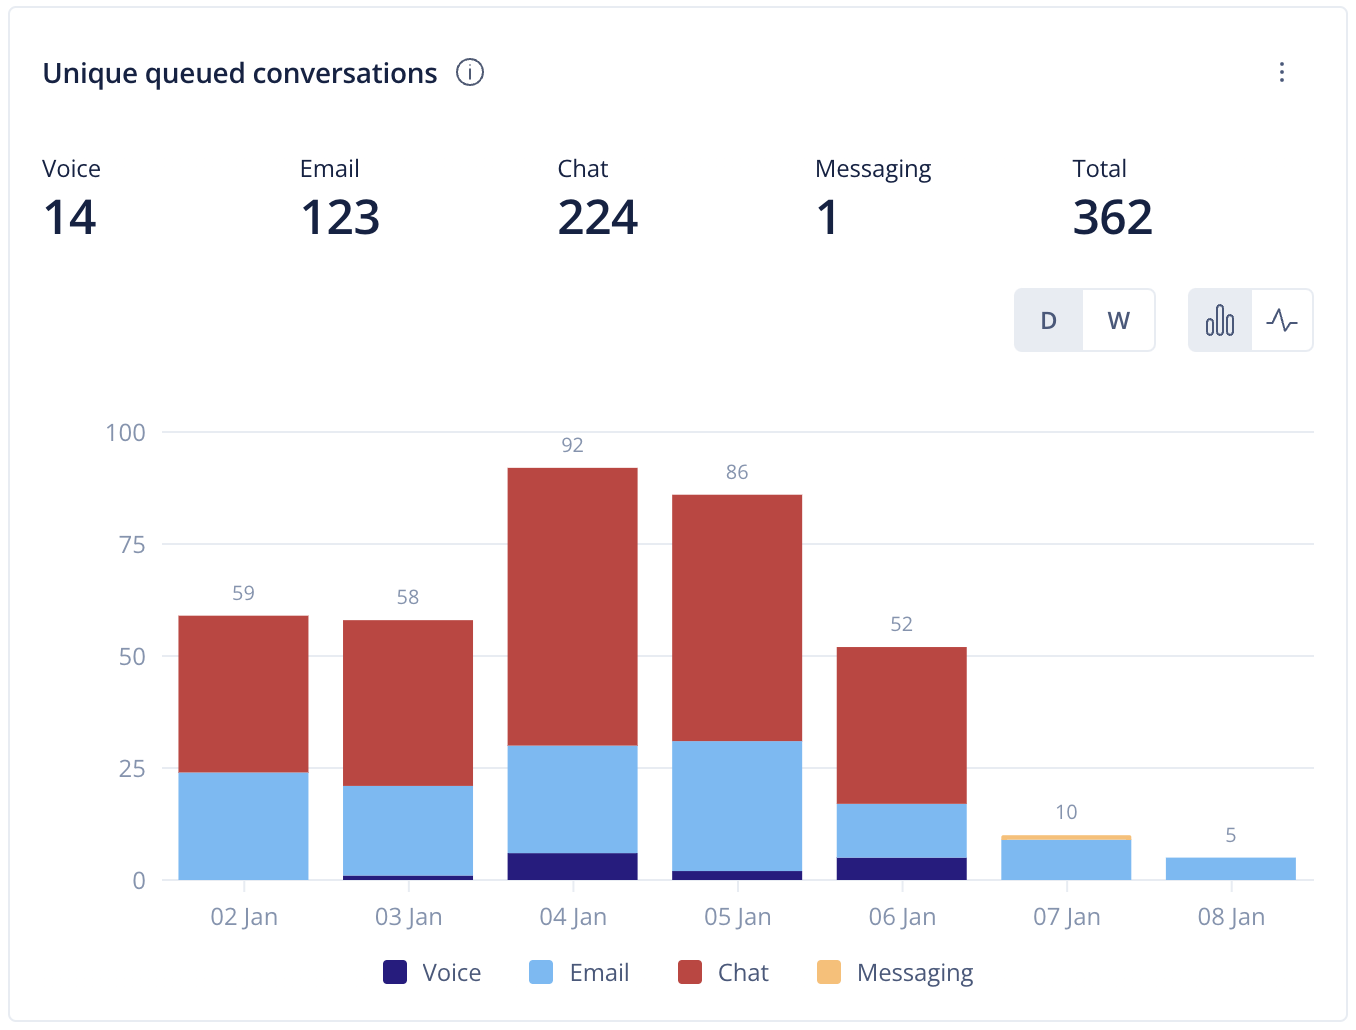
Task: Click the 58 data label above 03 Jan
Action: 407,597
